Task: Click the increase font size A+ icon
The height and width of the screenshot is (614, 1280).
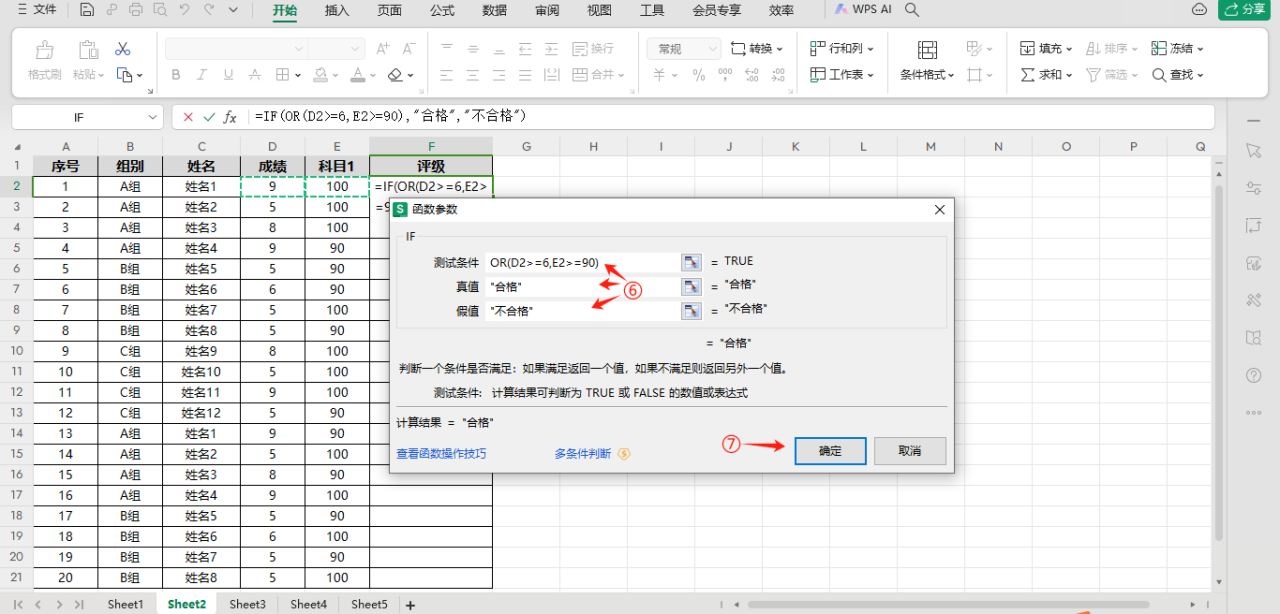Action: point(383,48)
